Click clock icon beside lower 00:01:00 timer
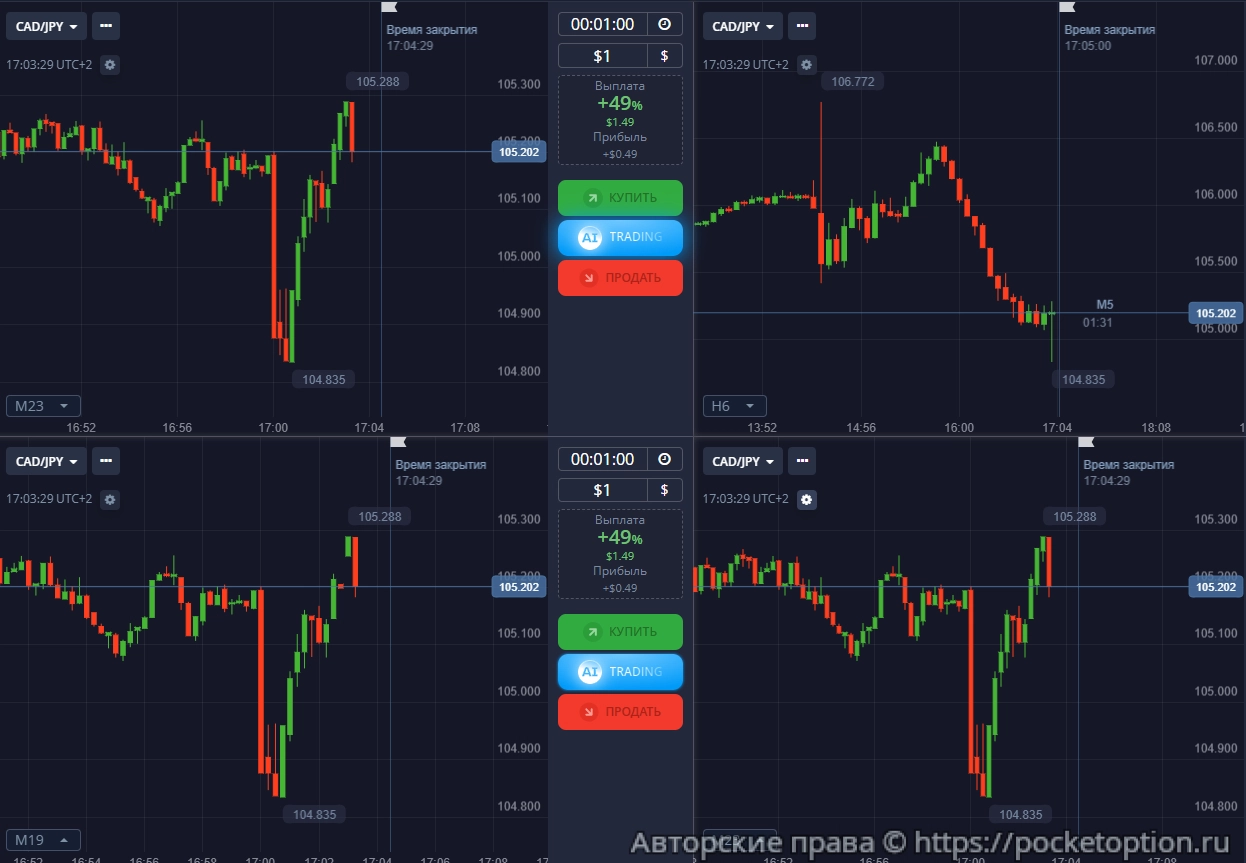 tap(665, 459)
